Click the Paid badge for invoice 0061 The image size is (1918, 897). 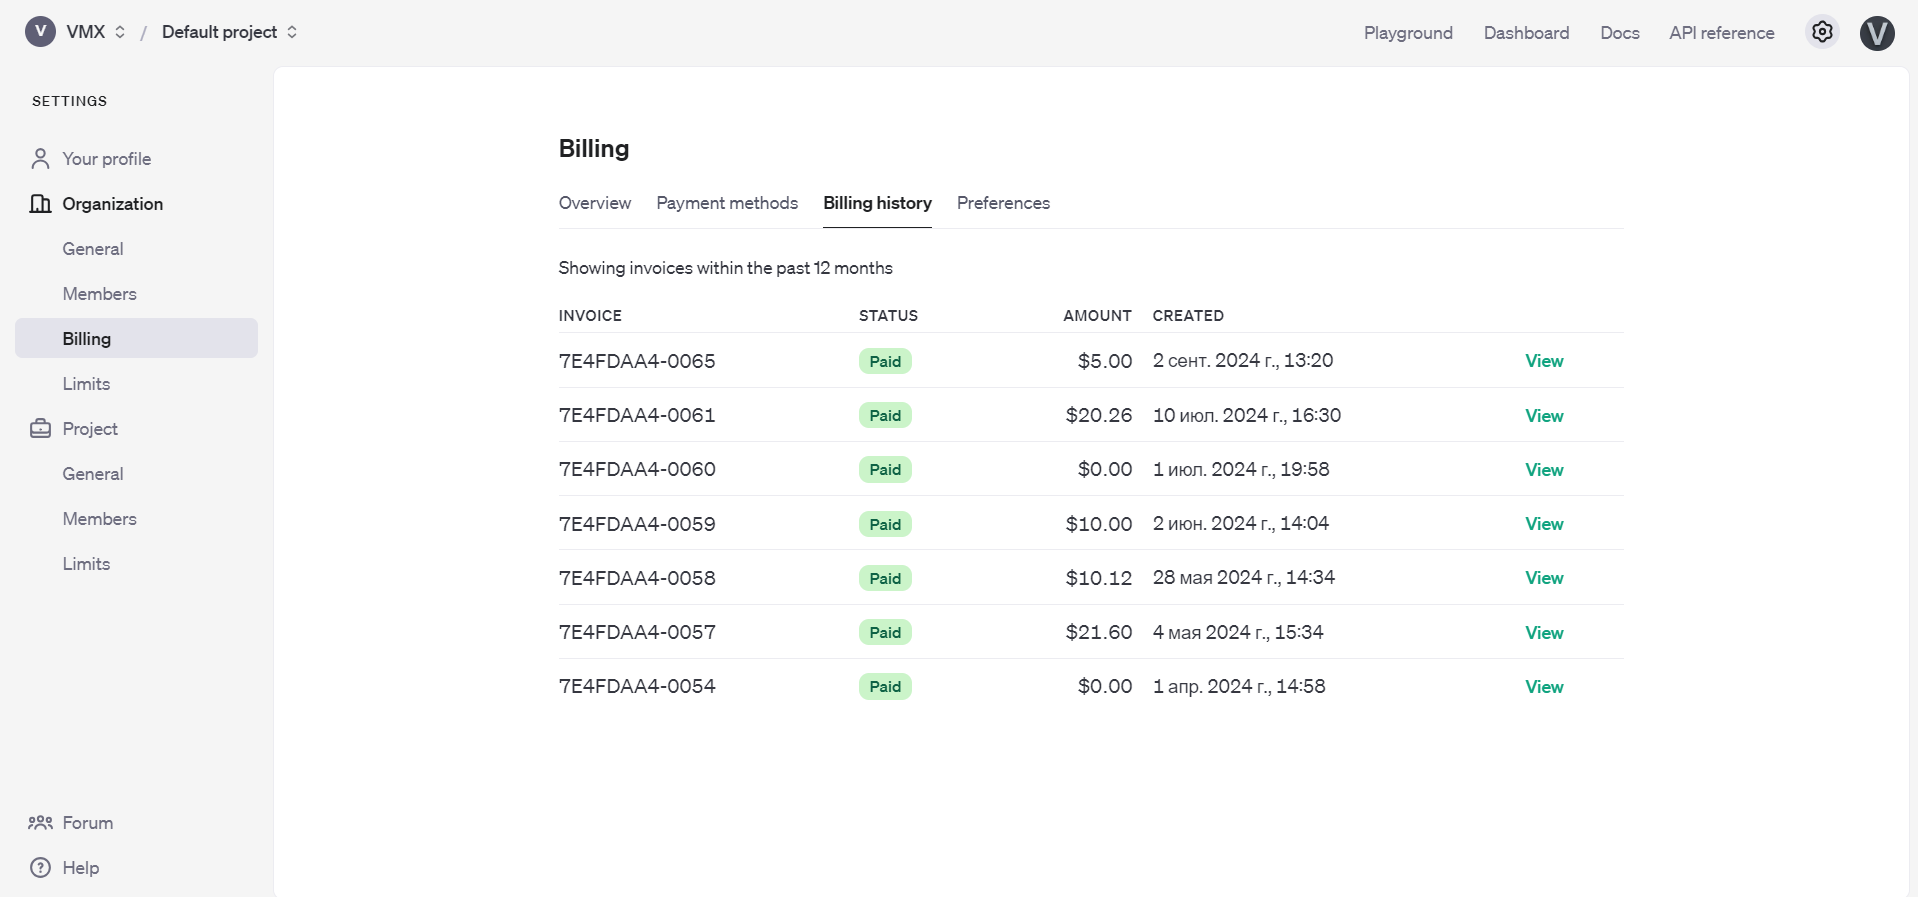(x=885, y=416)
